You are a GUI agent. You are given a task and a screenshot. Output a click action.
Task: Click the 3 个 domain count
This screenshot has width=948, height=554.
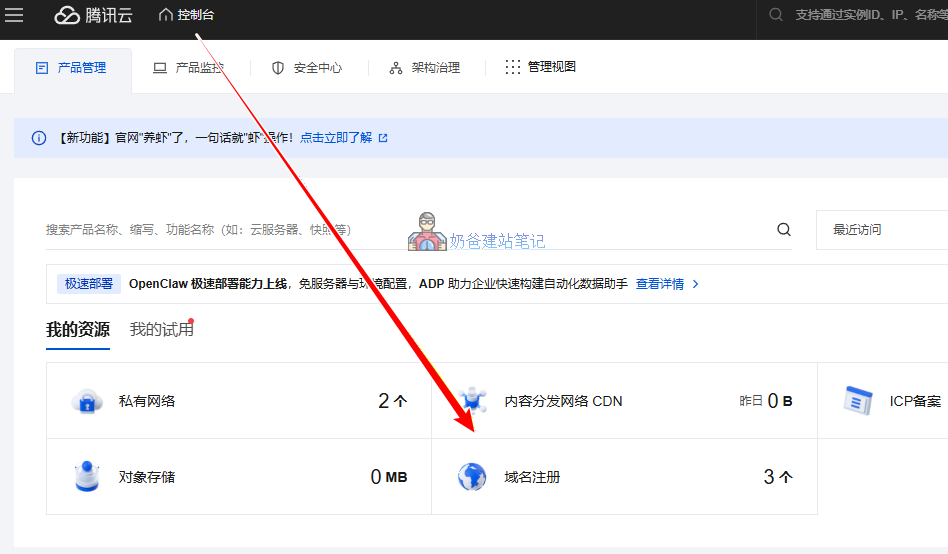pos(778,477)
